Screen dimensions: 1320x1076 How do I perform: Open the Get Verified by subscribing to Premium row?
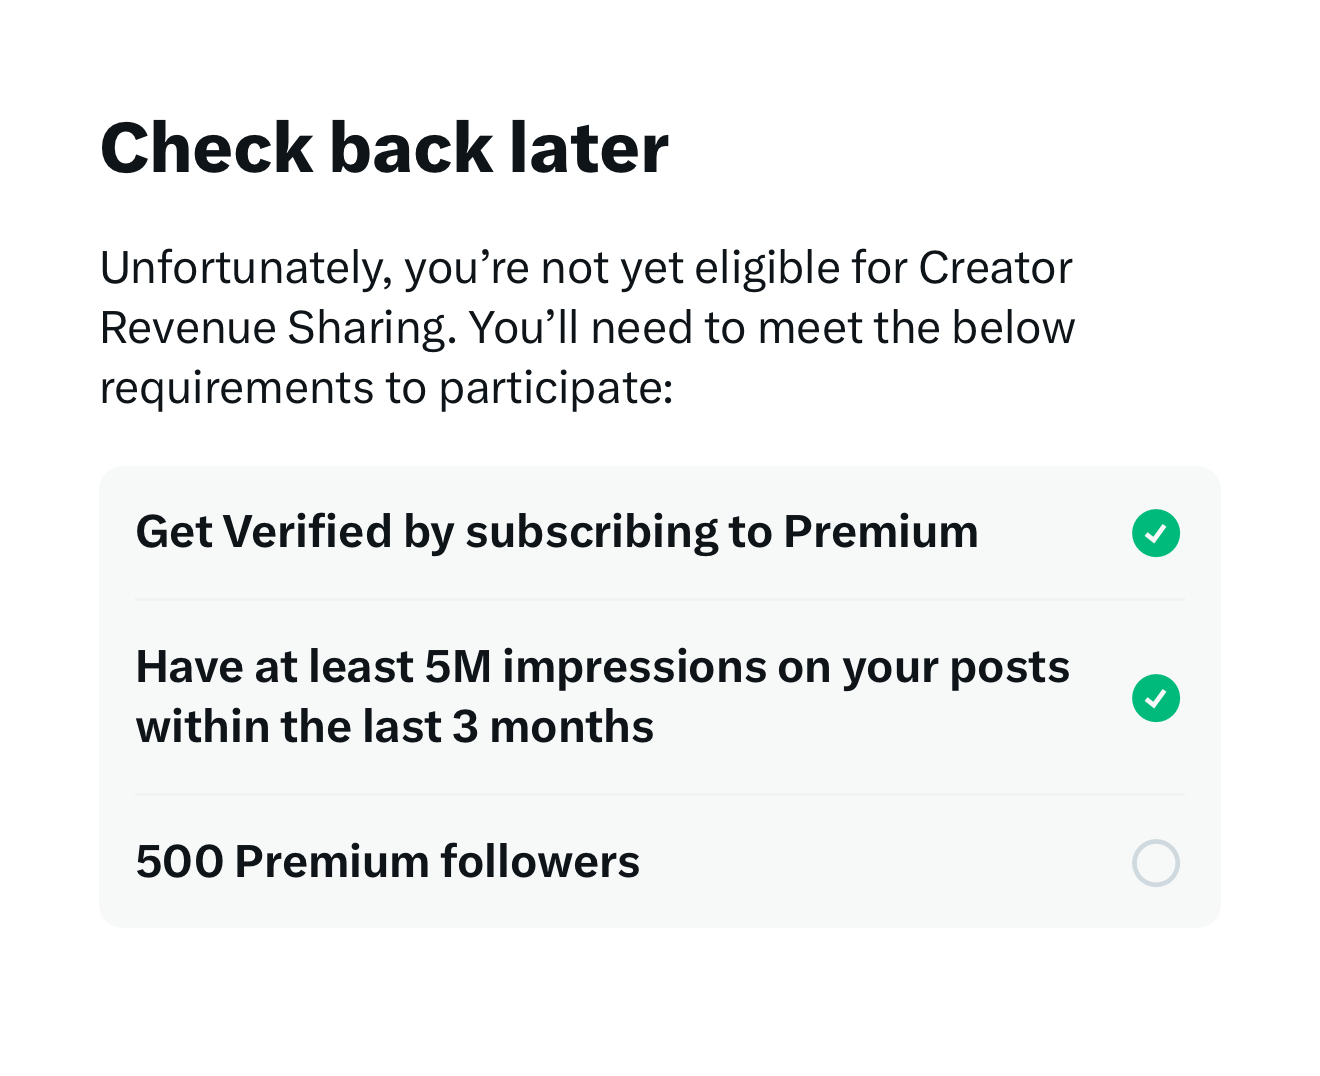(x=660, y=533)
